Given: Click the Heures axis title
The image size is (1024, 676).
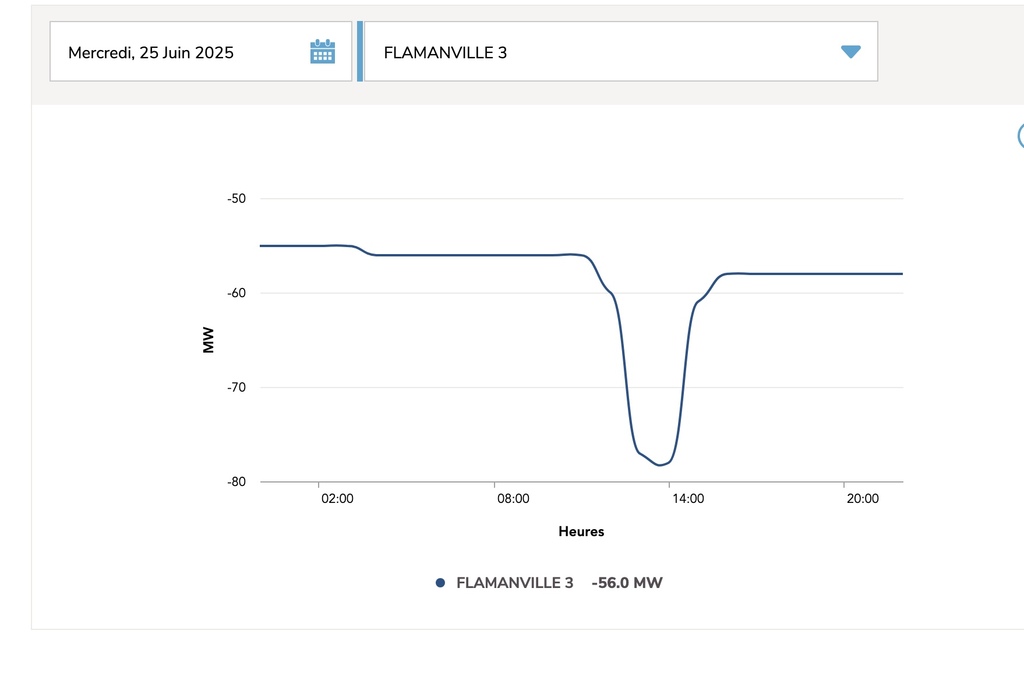Looking at the screenshot, I should pos(581,532).
